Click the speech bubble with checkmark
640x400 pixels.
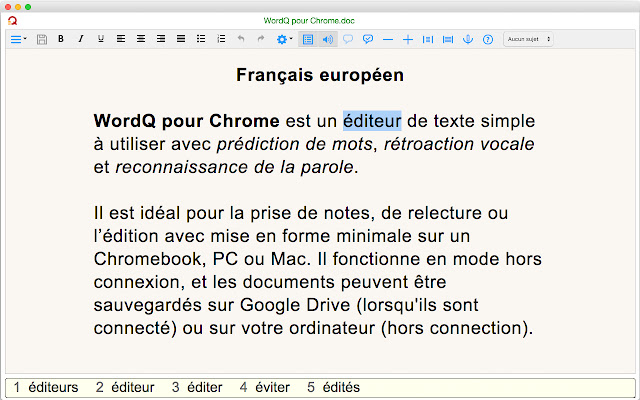(x=368, y=39)
